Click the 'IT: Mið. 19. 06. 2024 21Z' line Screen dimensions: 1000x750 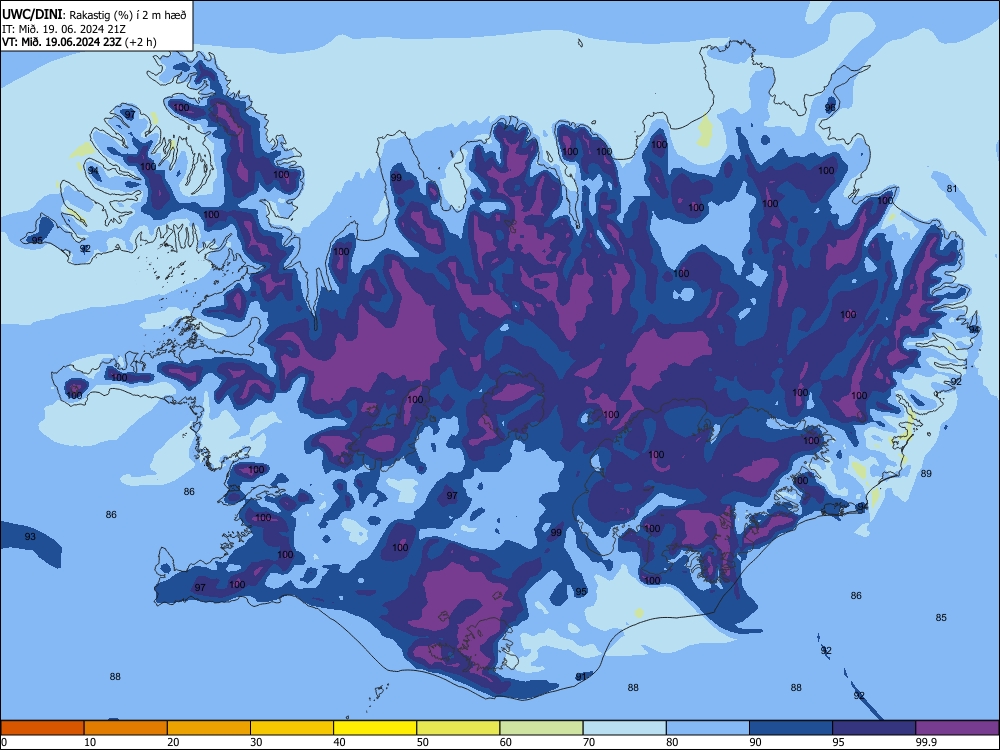pyautogui.click(x=64, y=29)
